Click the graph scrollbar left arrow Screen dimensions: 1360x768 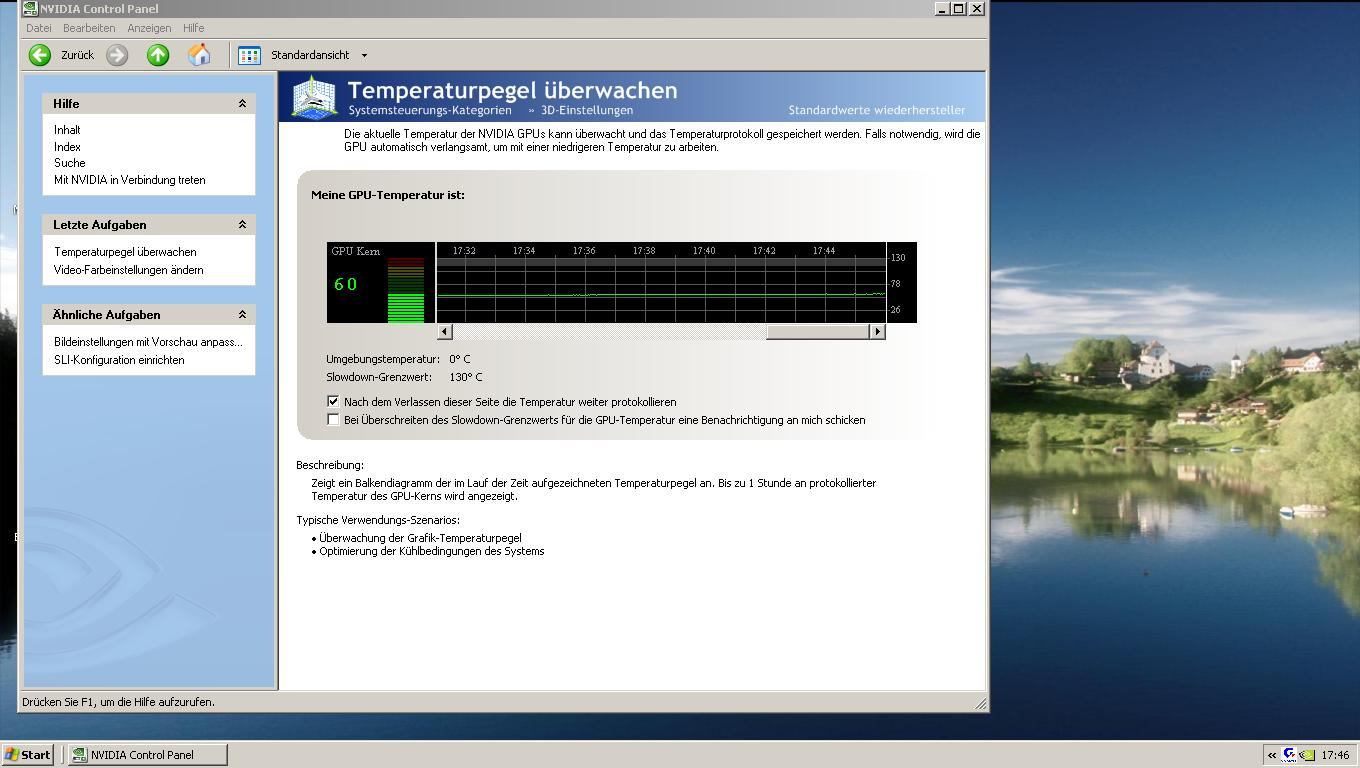(445, 331)
